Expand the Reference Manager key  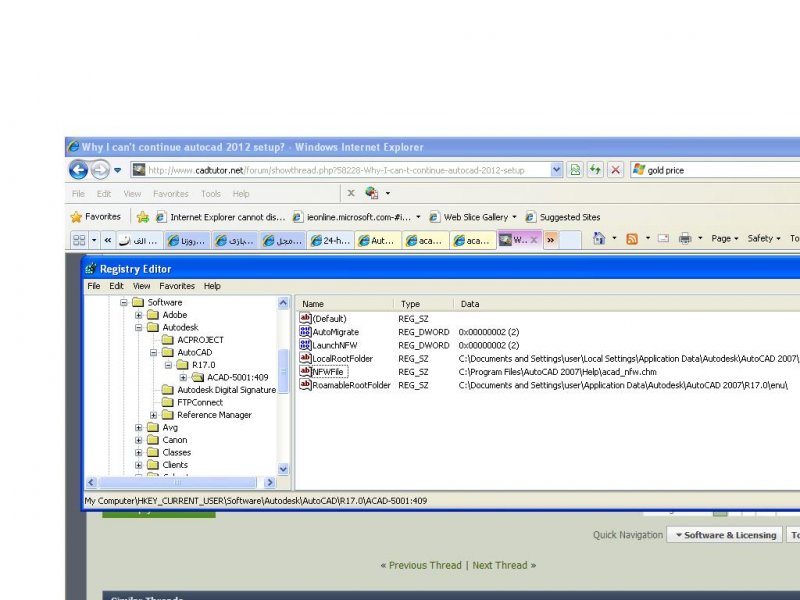point(153,415)
